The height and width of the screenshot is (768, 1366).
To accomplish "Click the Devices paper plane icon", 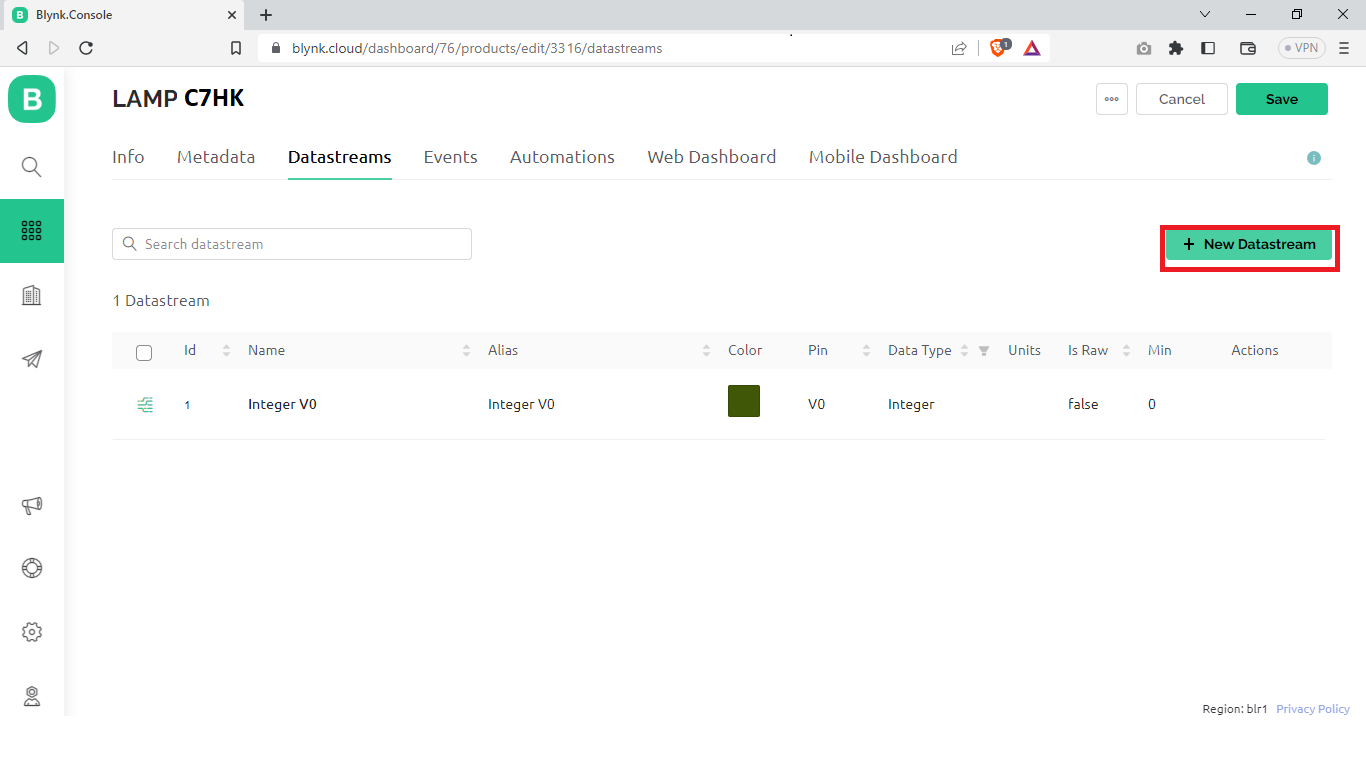I will pos(31,359).
